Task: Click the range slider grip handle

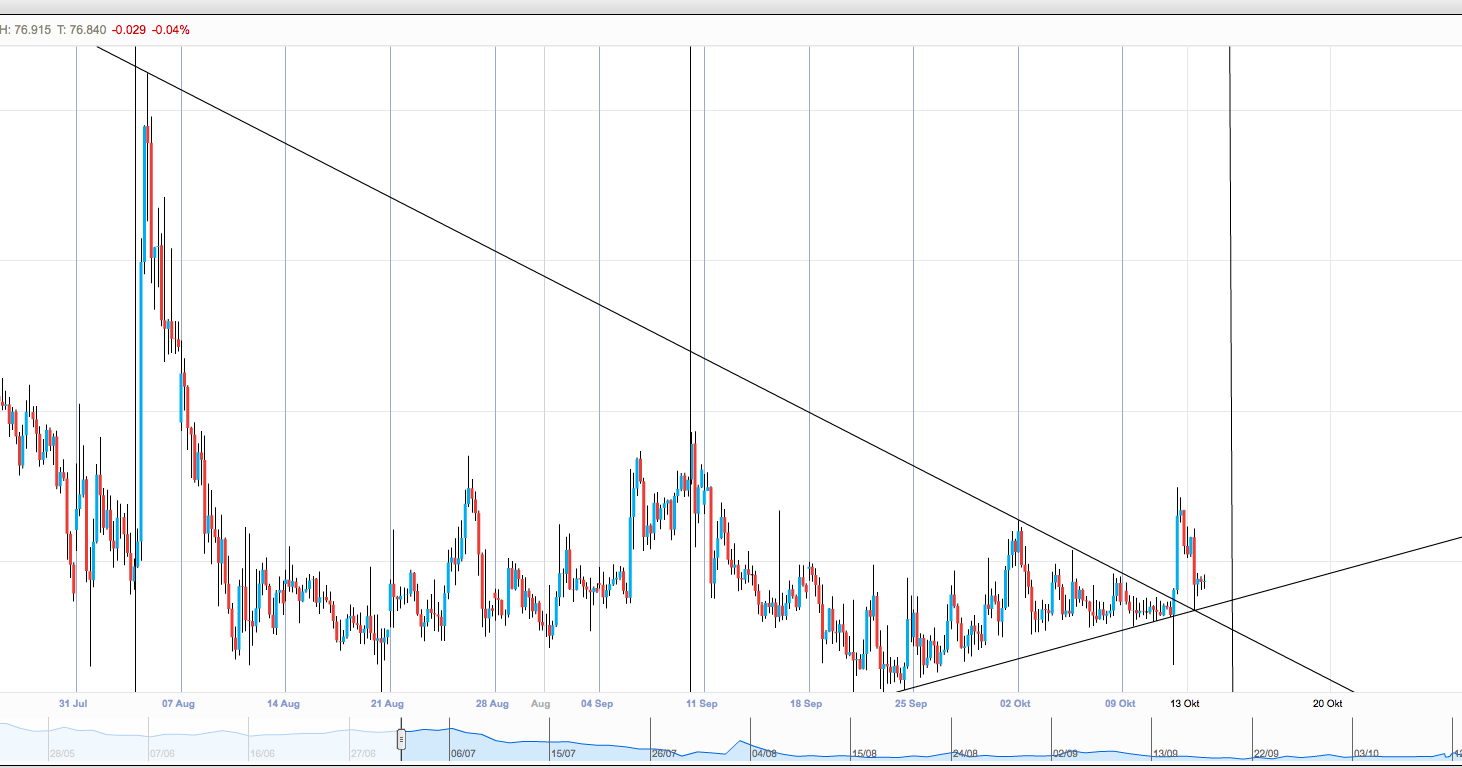Action: click(400, 740)
